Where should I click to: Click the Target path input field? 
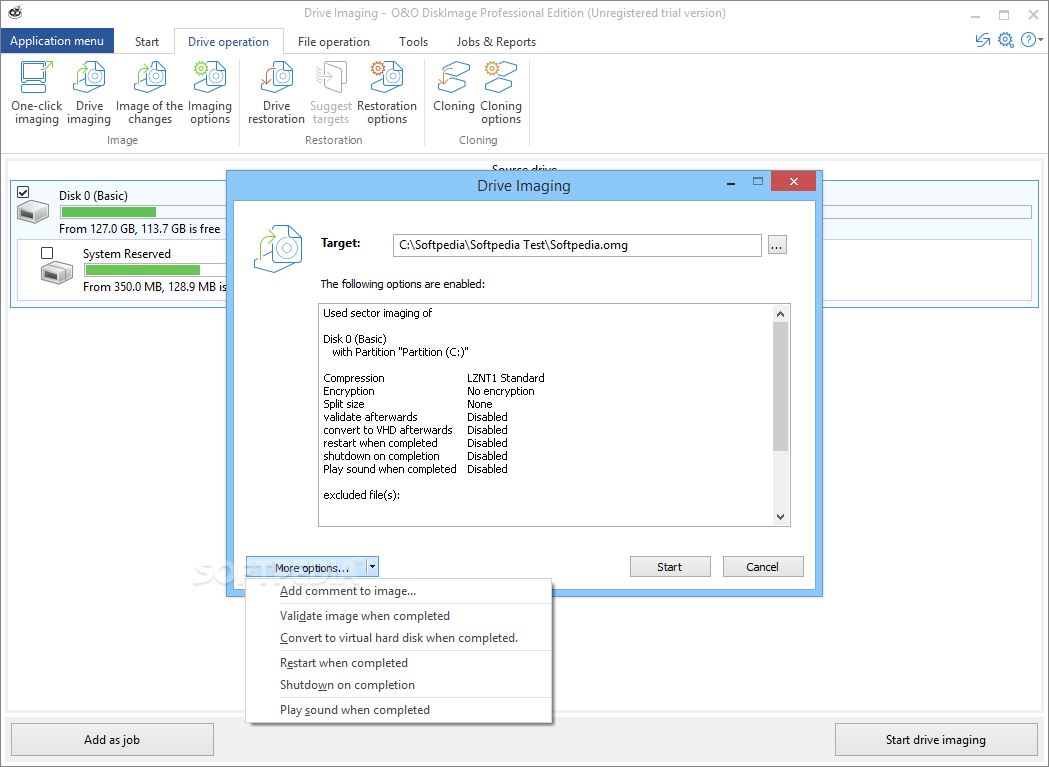coord(577,245)
